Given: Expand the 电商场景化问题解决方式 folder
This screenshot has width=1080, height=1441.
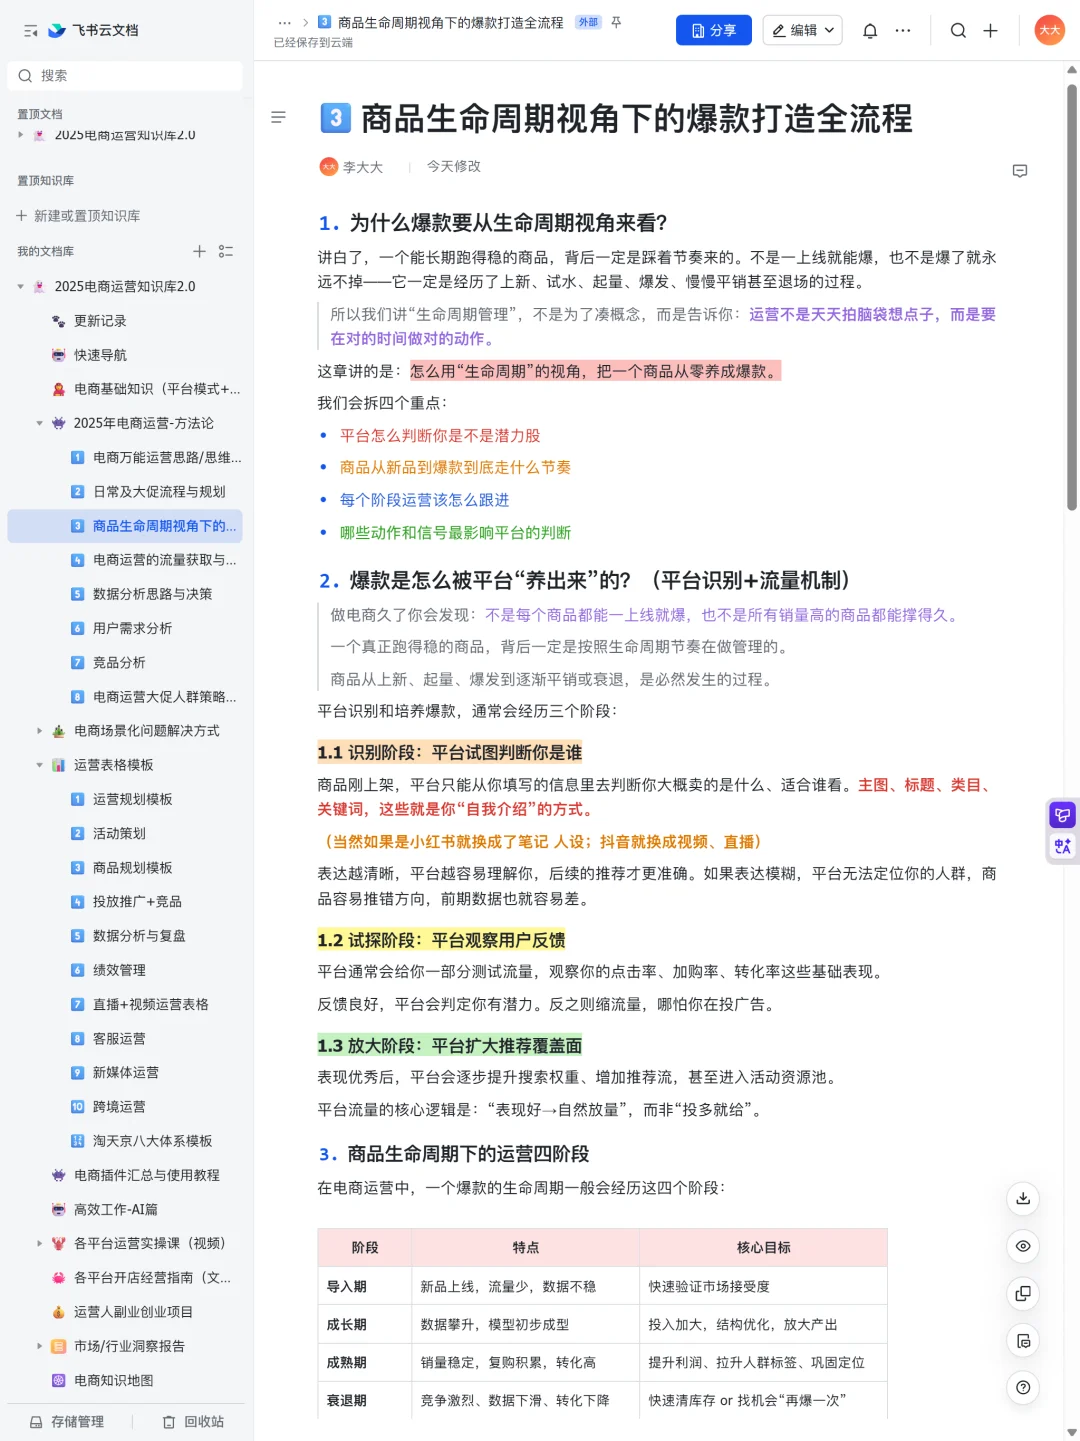Looking at the screenshot, I should (40, 731).
